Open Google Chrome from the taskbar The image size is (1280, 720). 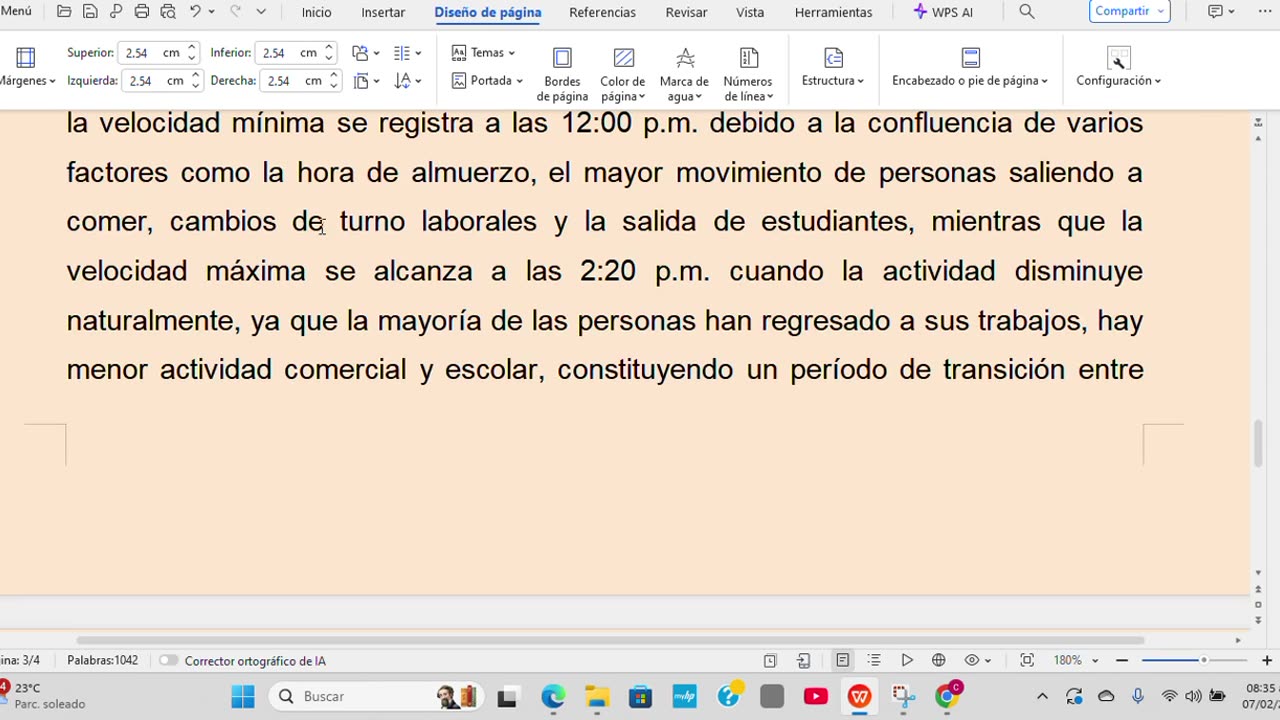point(947,696)
